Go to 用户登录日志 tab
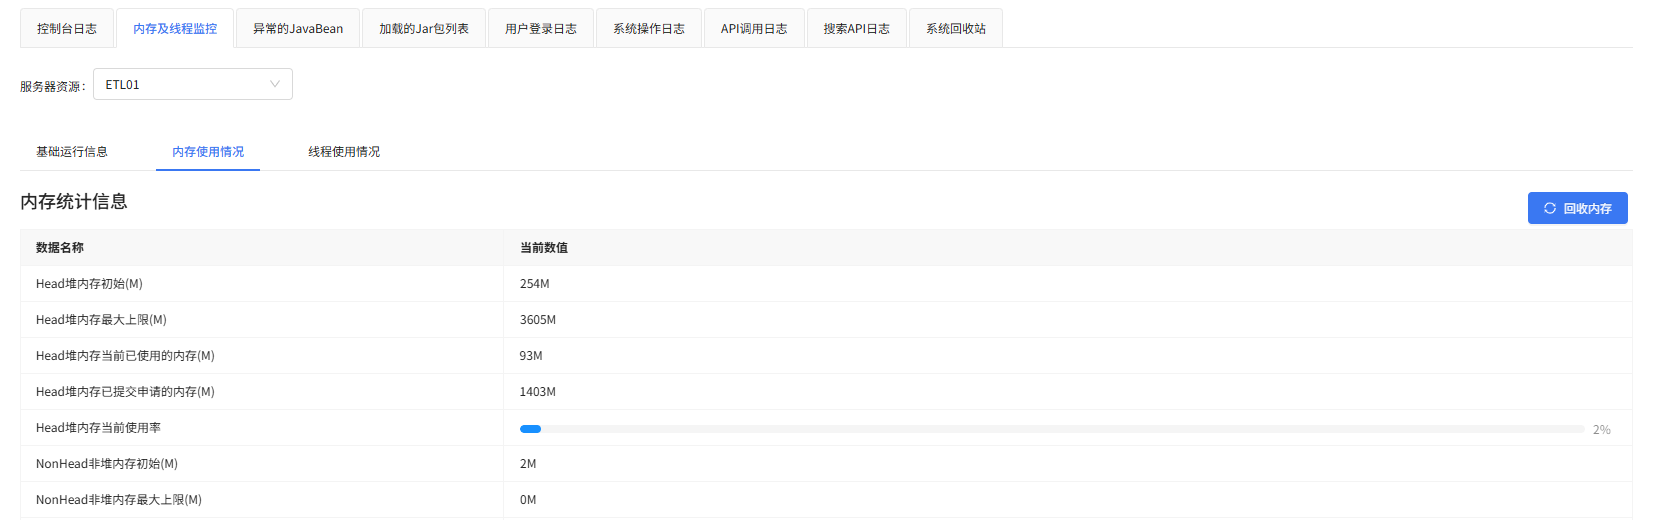This screenshot has width=1658, height=520. [x=541, y=28]
